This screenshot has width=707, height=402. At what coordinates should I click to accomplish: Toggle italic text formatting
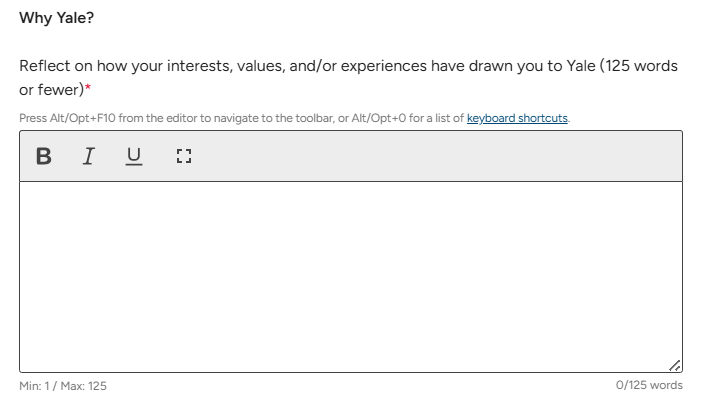pyautogui.click(x=89, y=156)
